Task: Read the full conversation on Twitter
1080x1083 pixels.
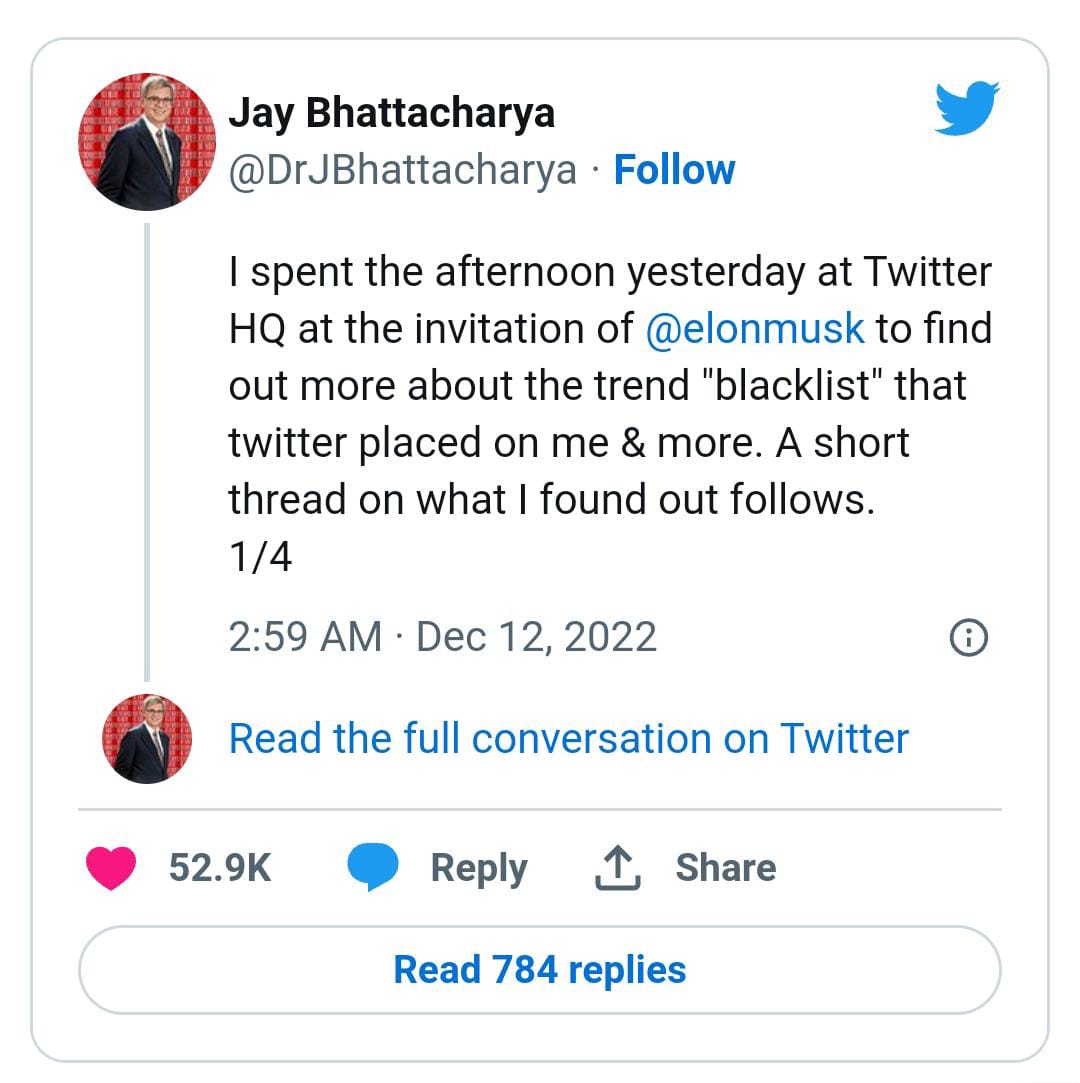Action: click(568, 739)
